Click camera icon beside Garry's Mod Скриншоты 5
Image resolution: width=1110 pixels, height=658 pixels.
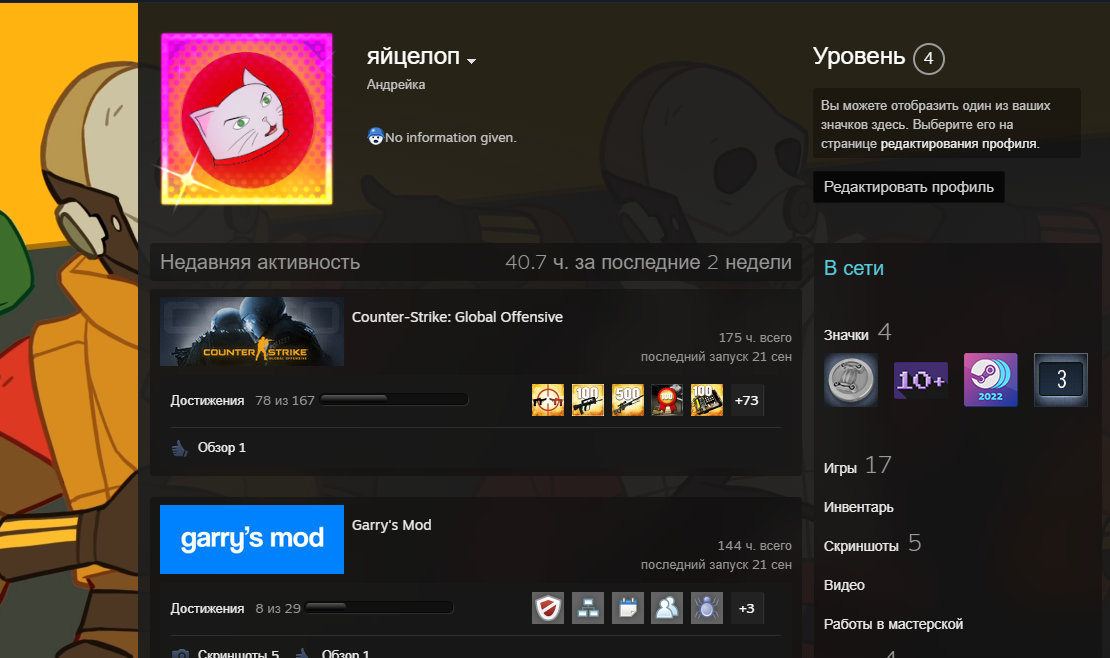181,653
